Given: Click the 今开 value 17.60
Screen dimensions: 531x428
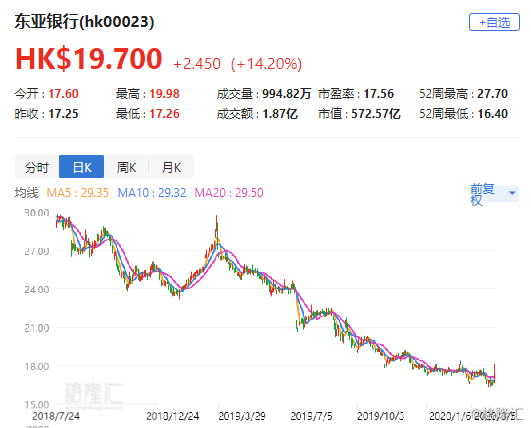Looking at the screenshot, I should coord(63,94).
